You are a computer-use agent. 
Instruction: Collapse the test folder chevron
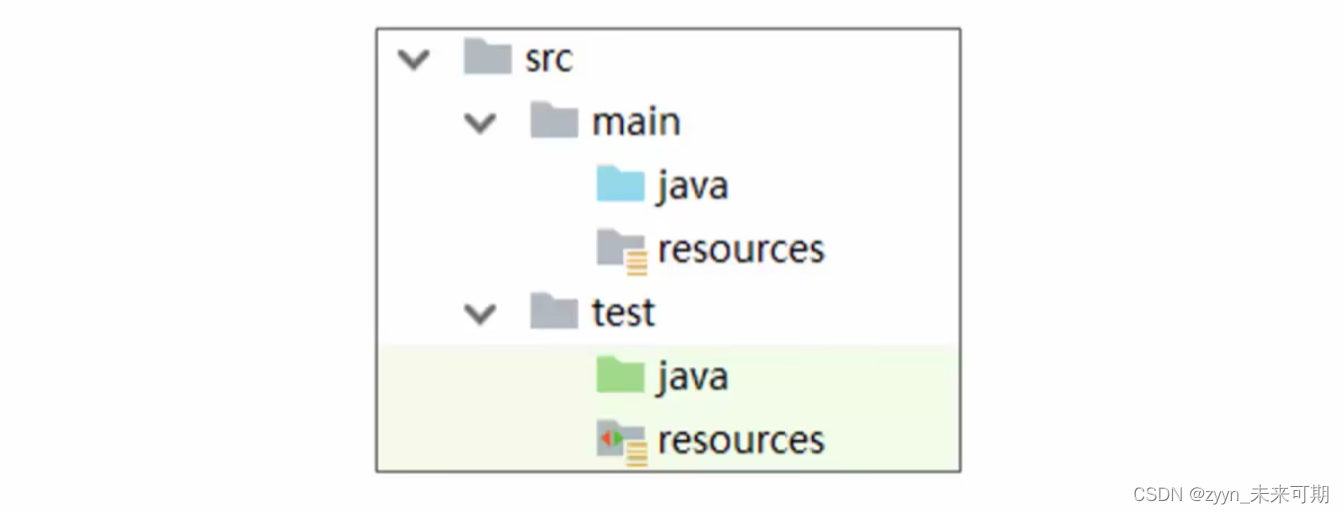pos(481,314)
